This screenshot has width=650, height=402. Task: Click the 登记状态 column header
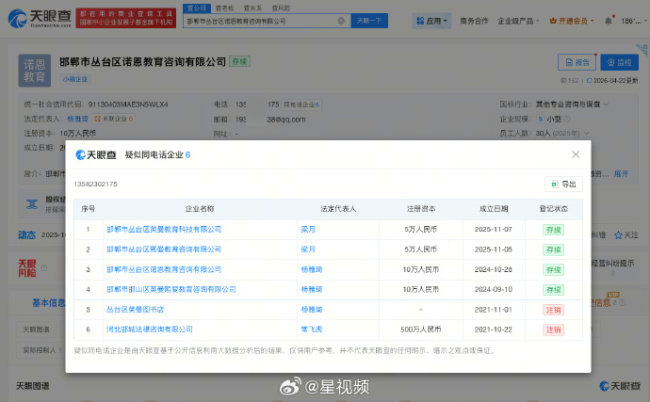click(553, 209)
